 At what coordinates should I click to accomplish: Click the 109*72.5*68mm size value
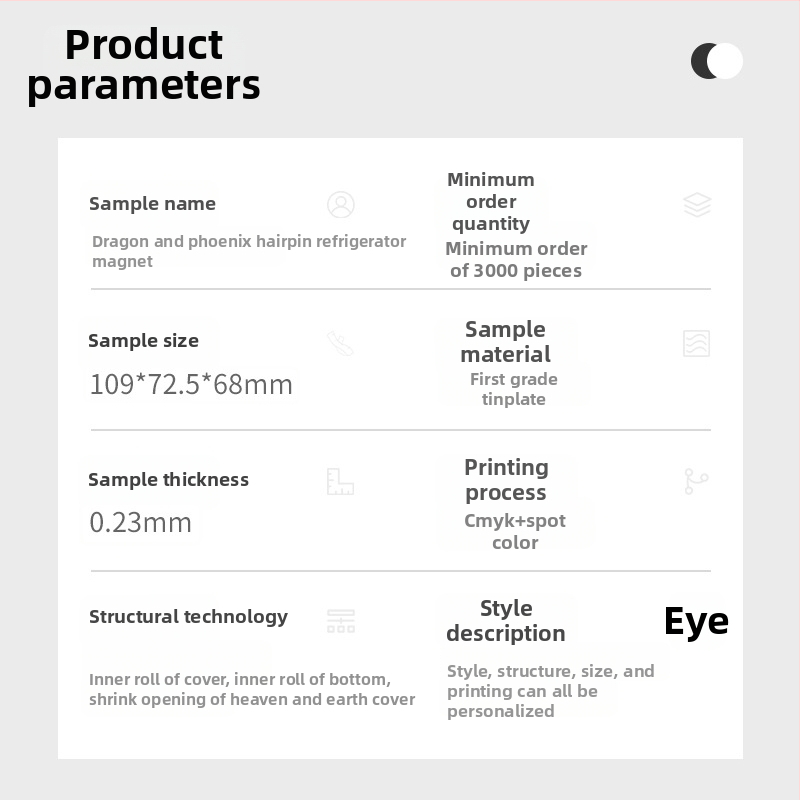[191, 384]
